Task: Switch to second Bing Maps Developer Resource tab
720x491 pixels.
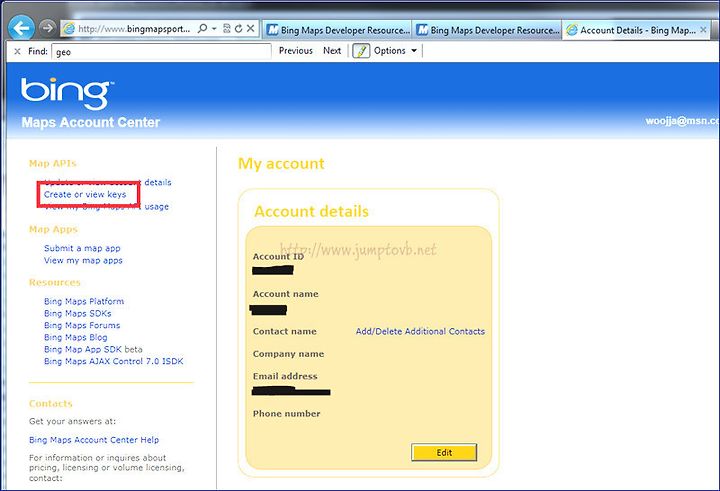Action: point(487,30)
